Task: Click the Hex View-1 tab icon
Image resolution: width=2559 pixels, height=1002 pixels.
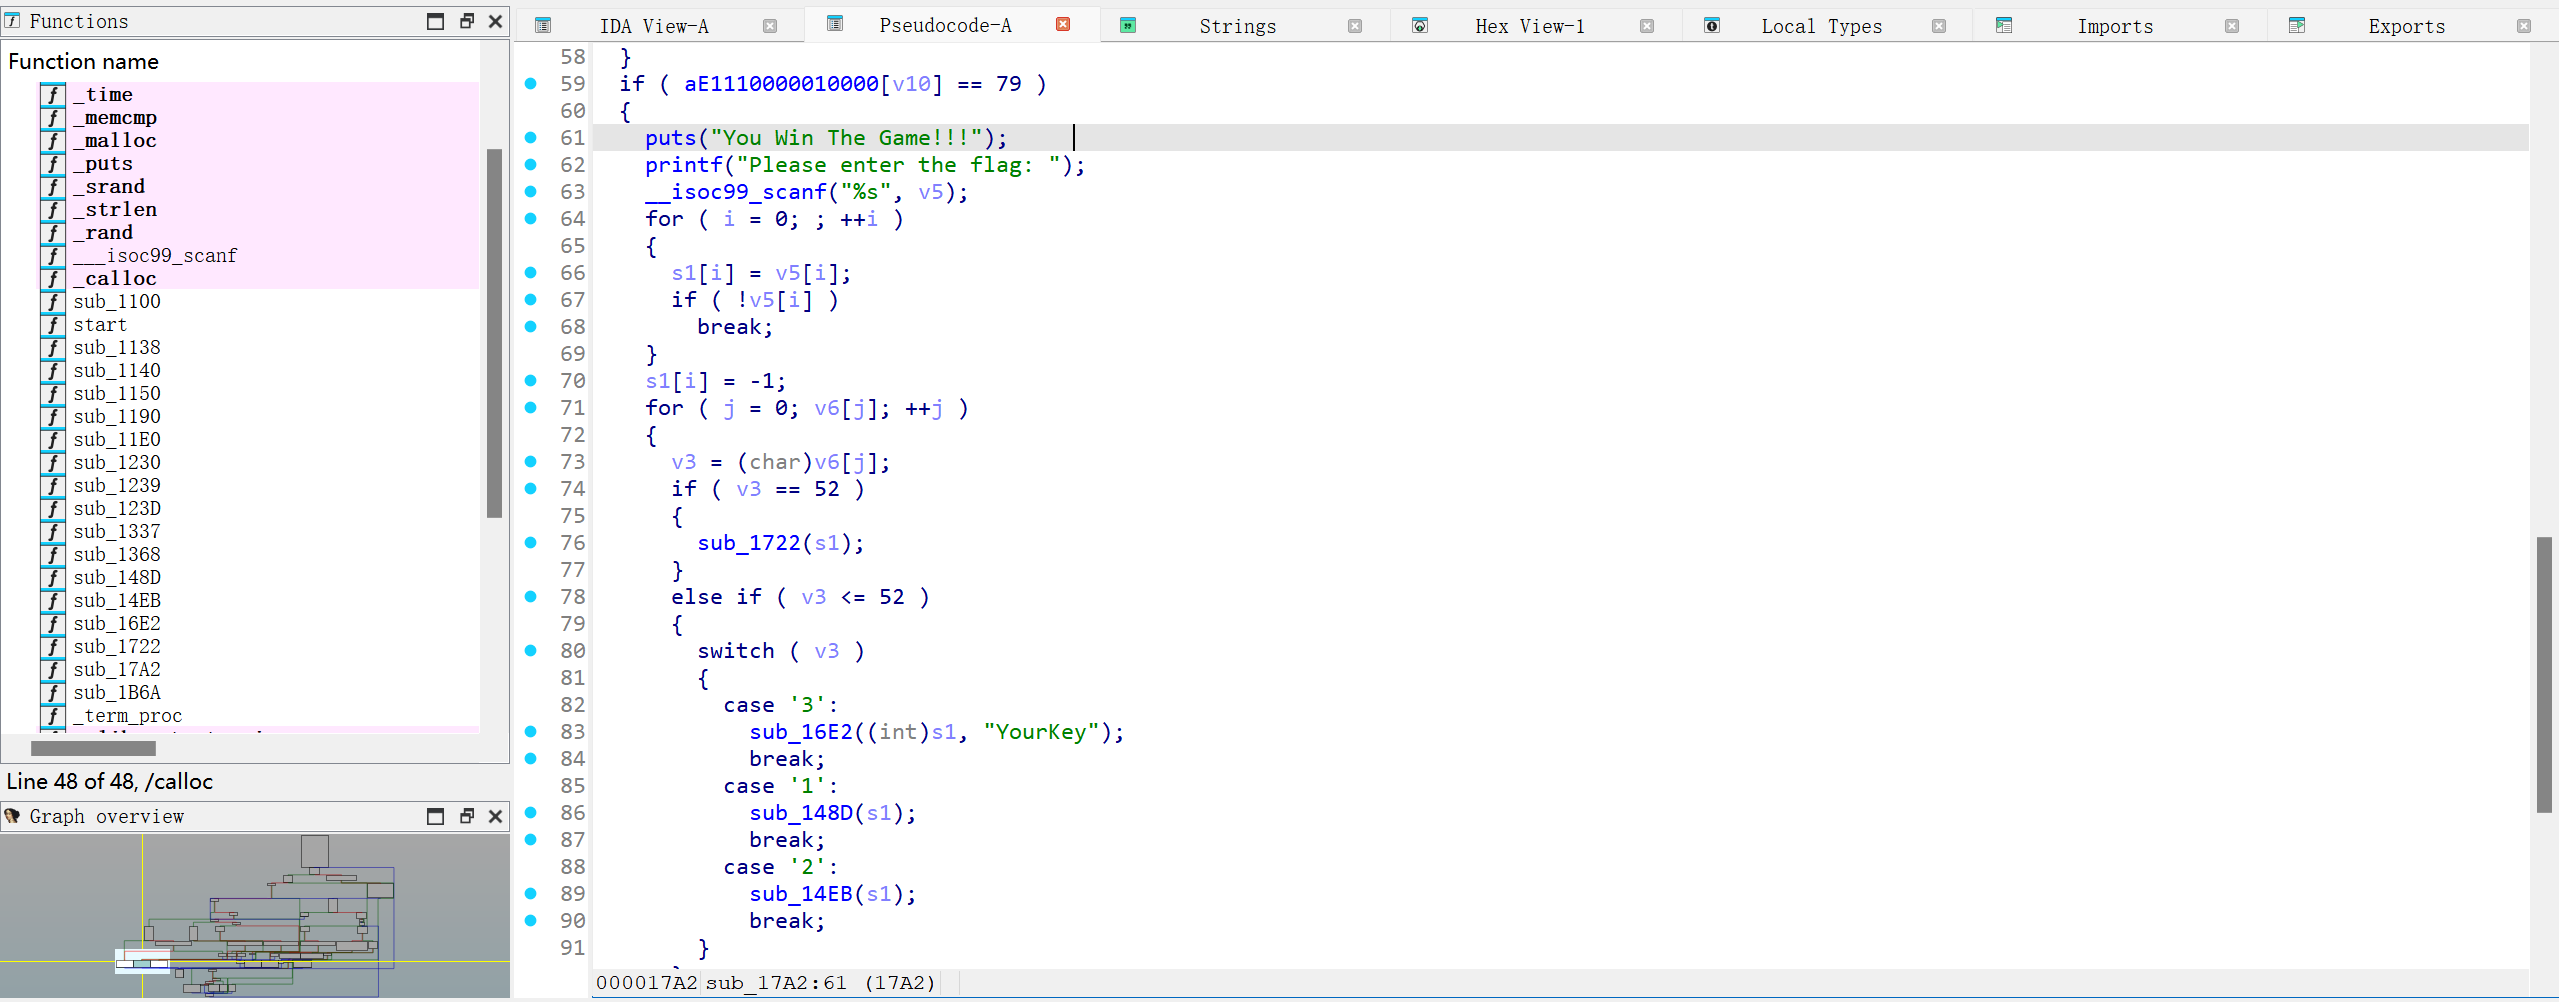Action: (1419, 26)
